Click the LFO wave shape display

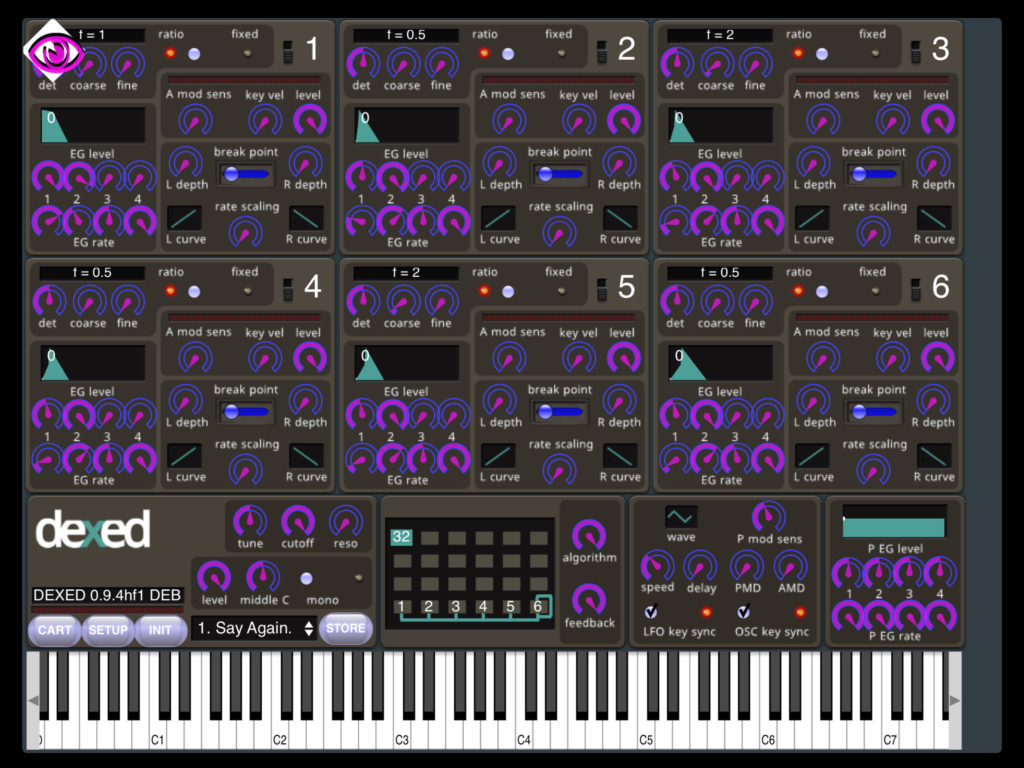[680, 517]
